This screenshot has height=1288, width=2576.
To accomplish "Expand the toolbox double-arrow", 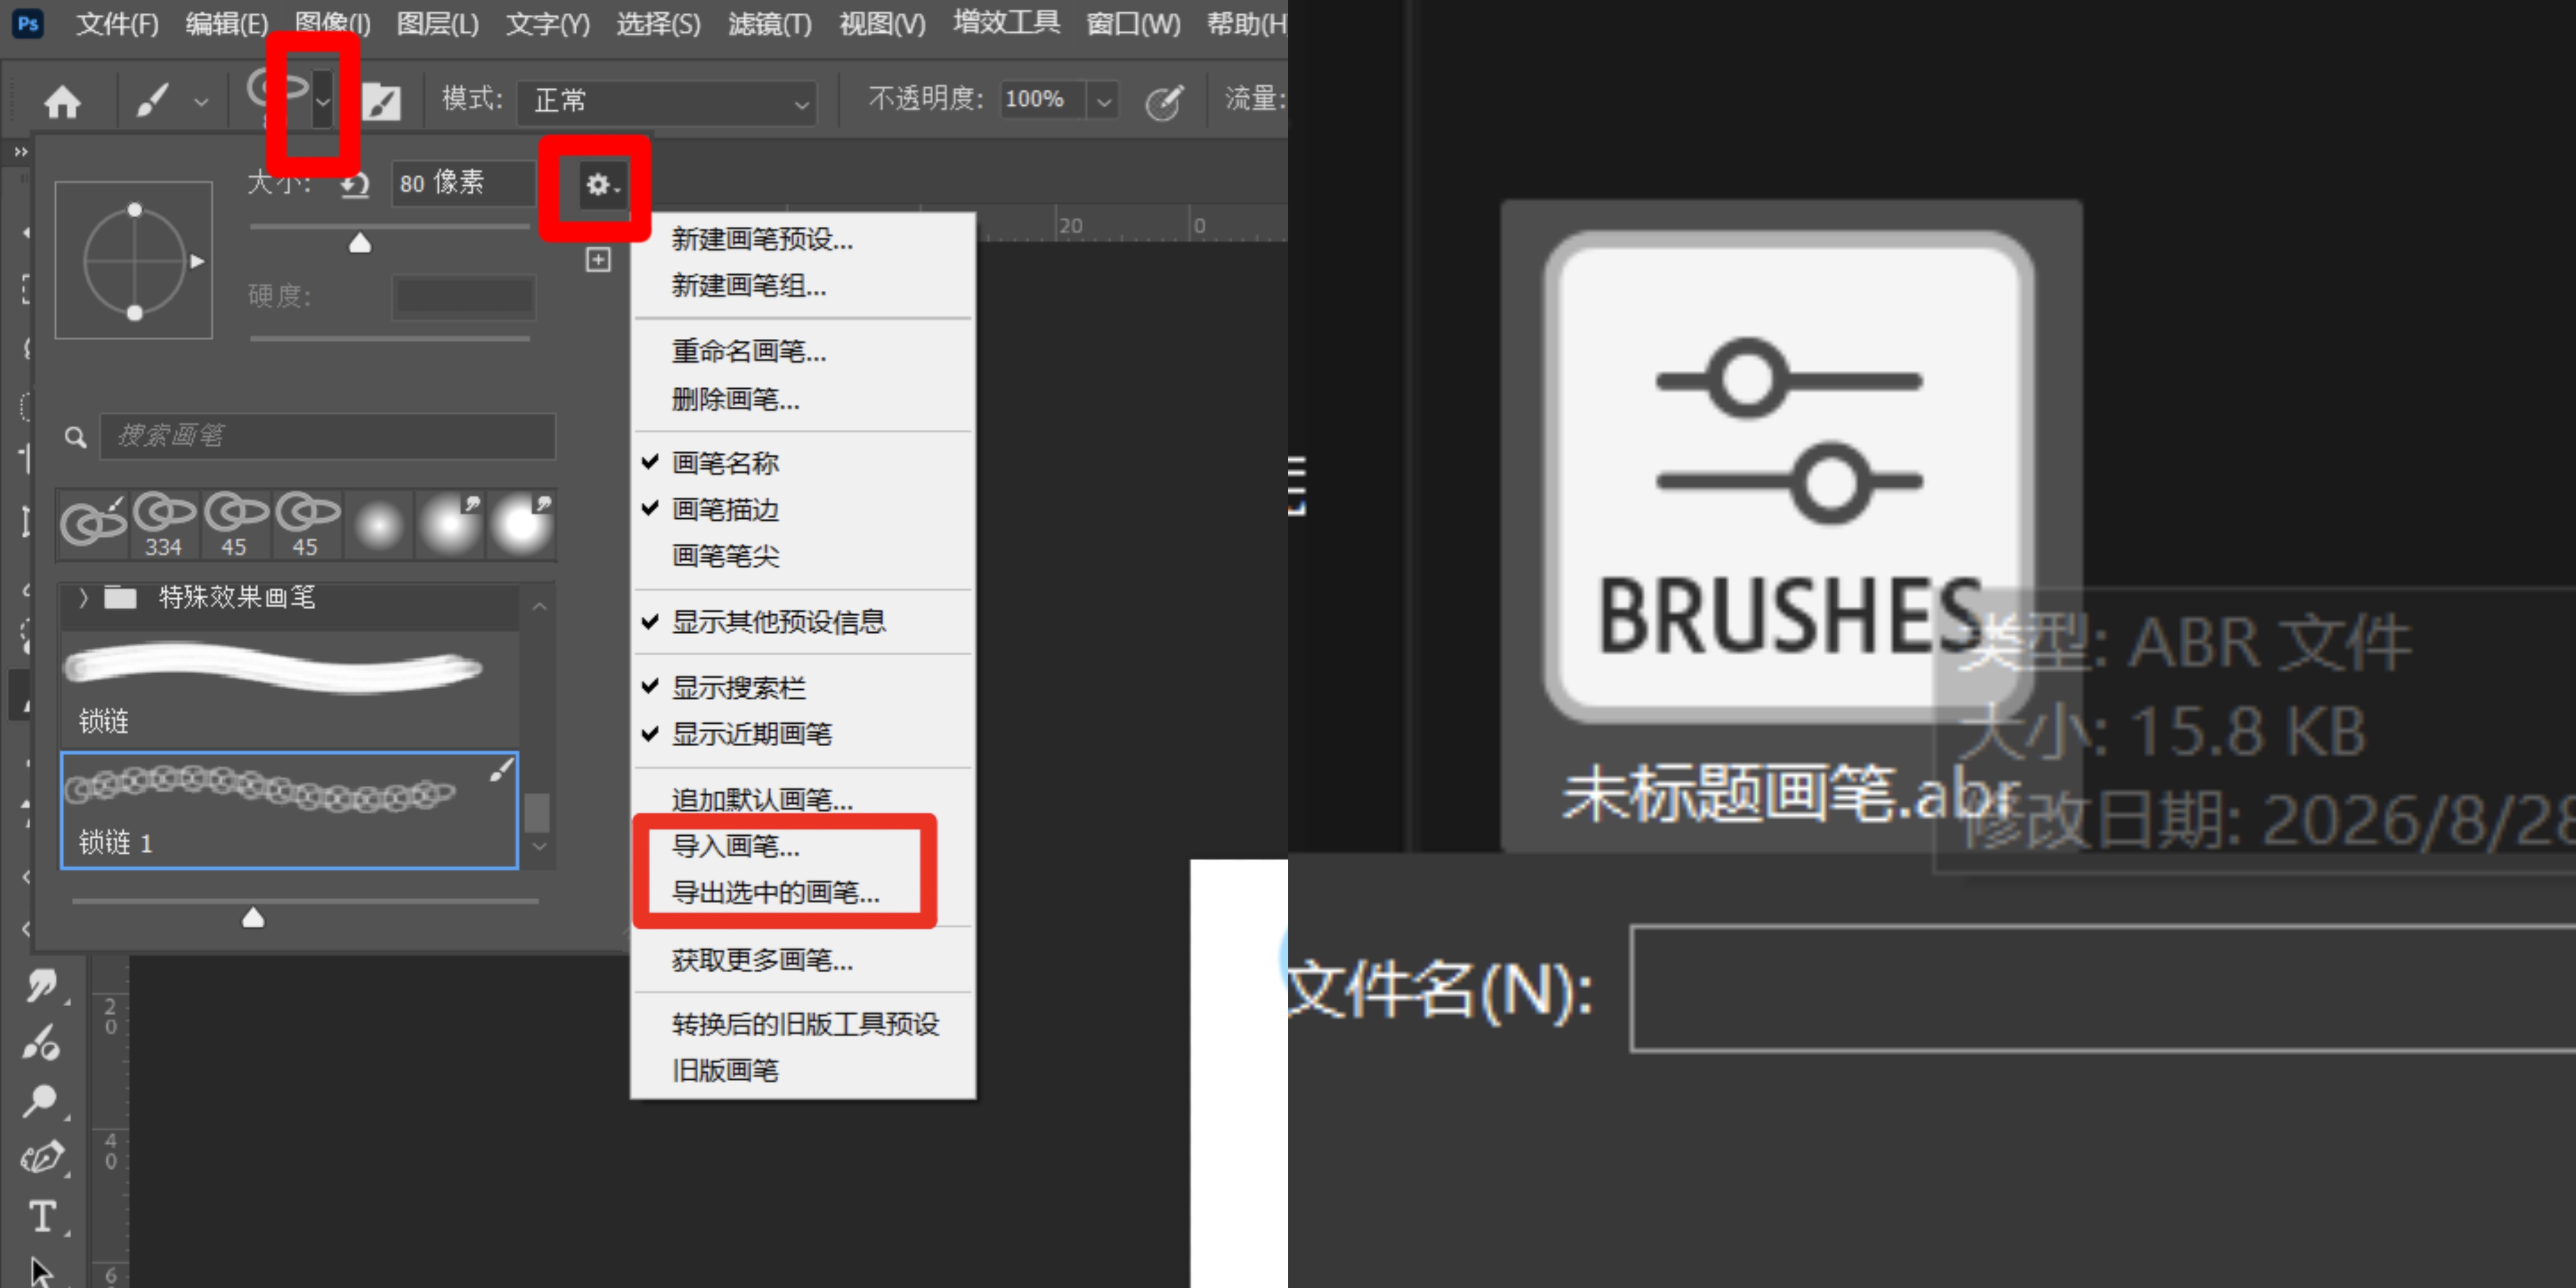I will pyautogui.click(x=21, y=152).
